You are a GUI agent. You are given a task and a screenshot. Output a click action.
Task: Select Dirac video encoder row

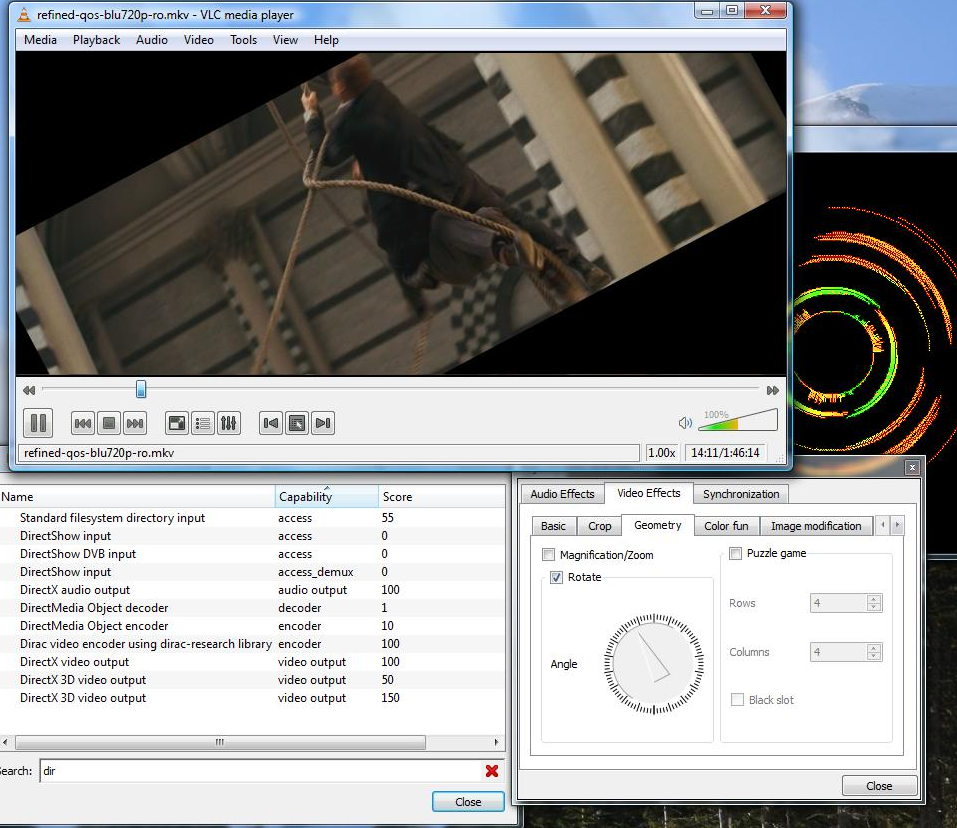(252, 644)
